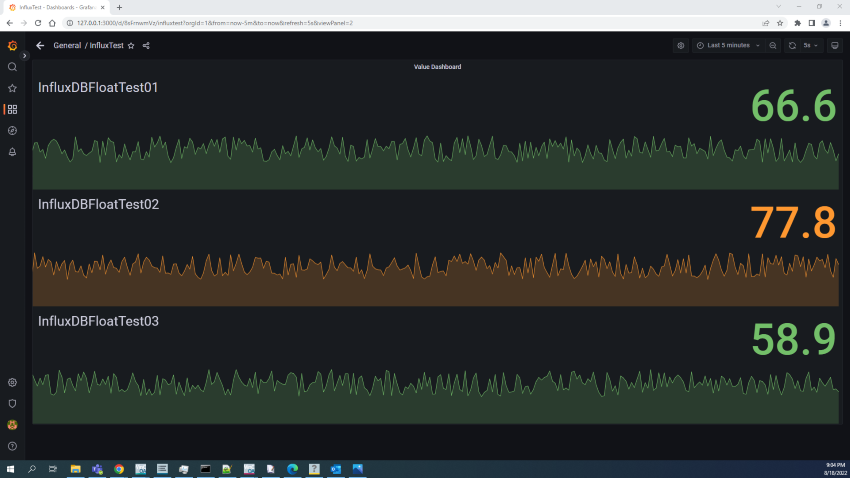Click the InfluxDBFloatTest03 green sparkline

[436, 397]
